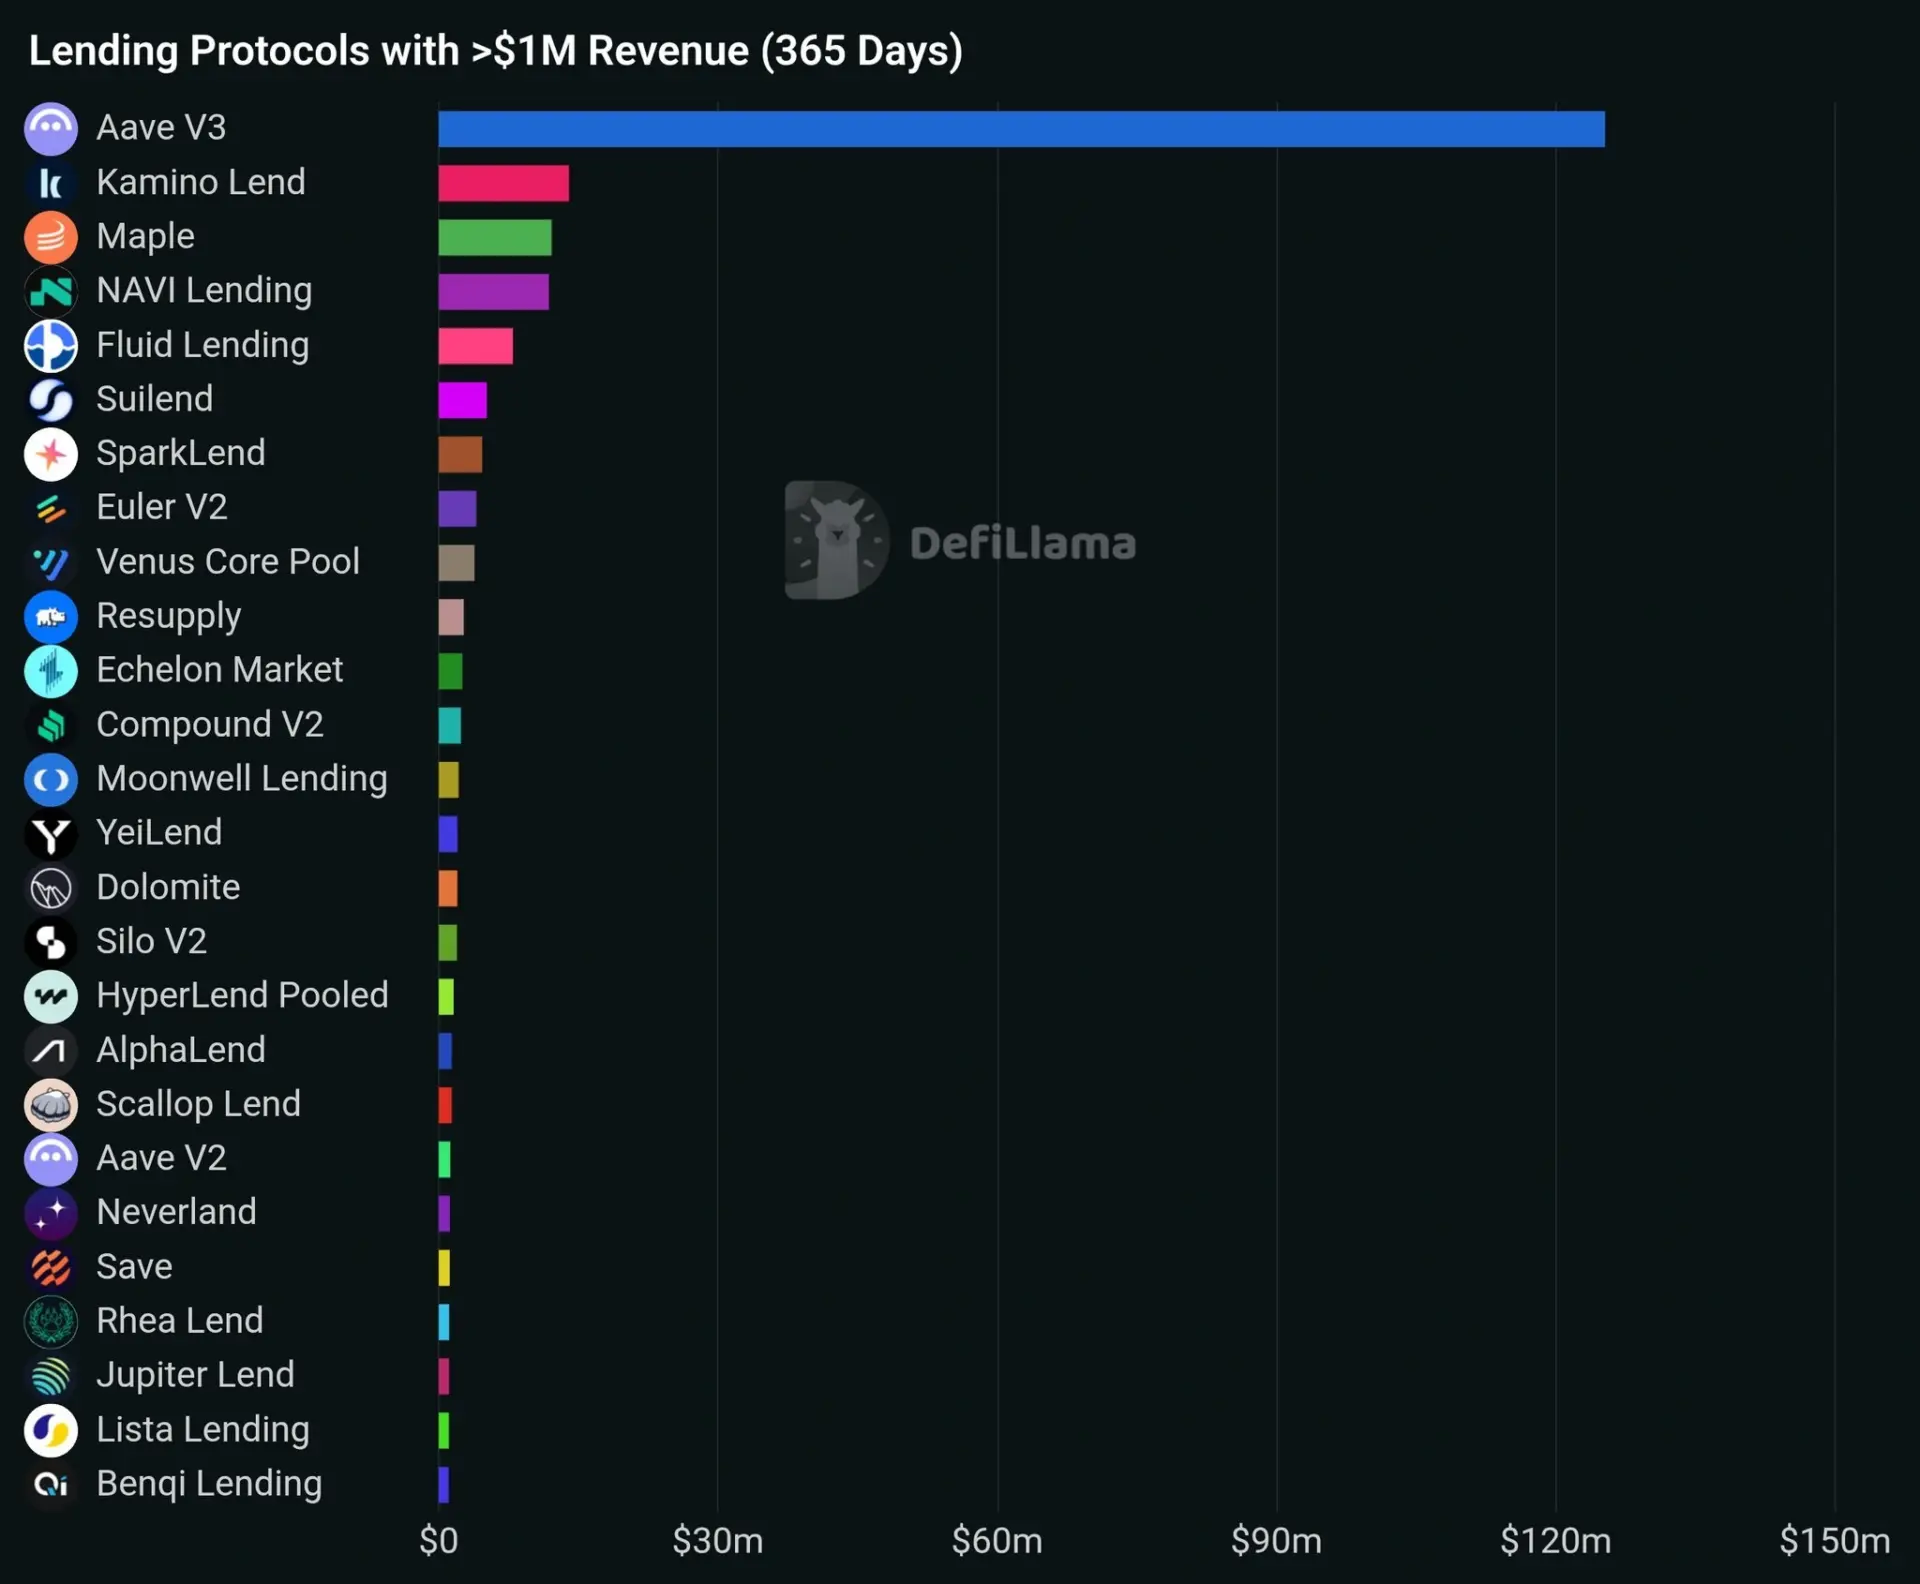Screen dimensions: 1920x1584
Task: Click the Moonwell Lending label text
Action: click(242, 779)
